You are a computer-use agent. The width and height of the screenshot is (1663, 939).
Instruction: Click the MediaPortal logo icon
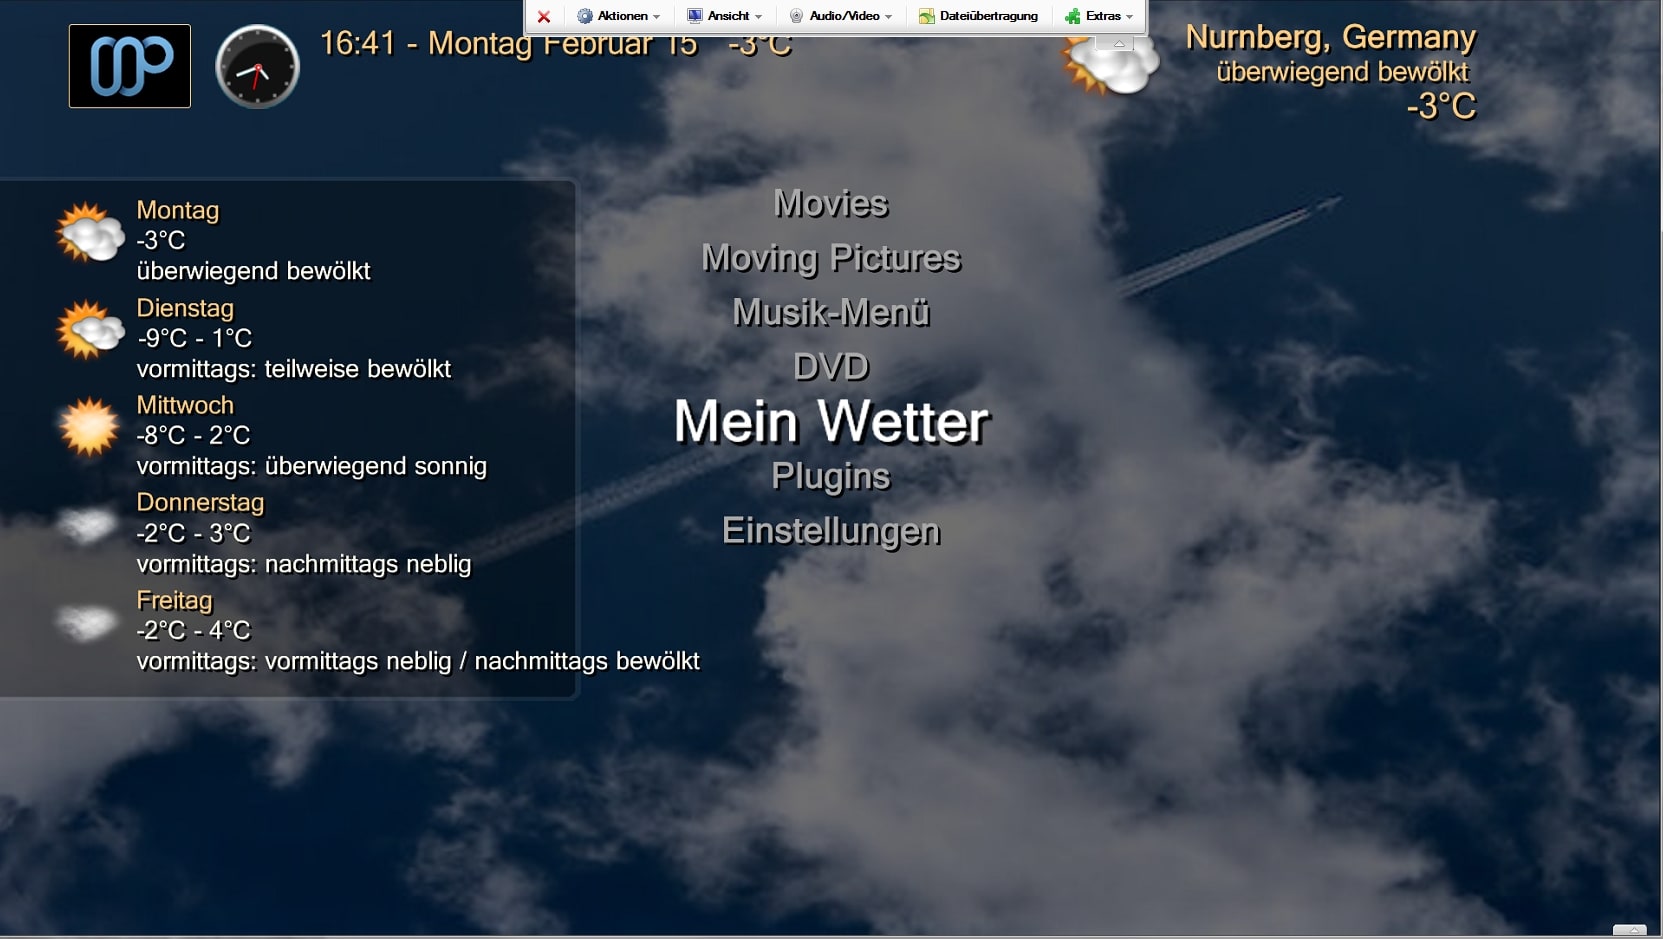click(x=130, y=66)
